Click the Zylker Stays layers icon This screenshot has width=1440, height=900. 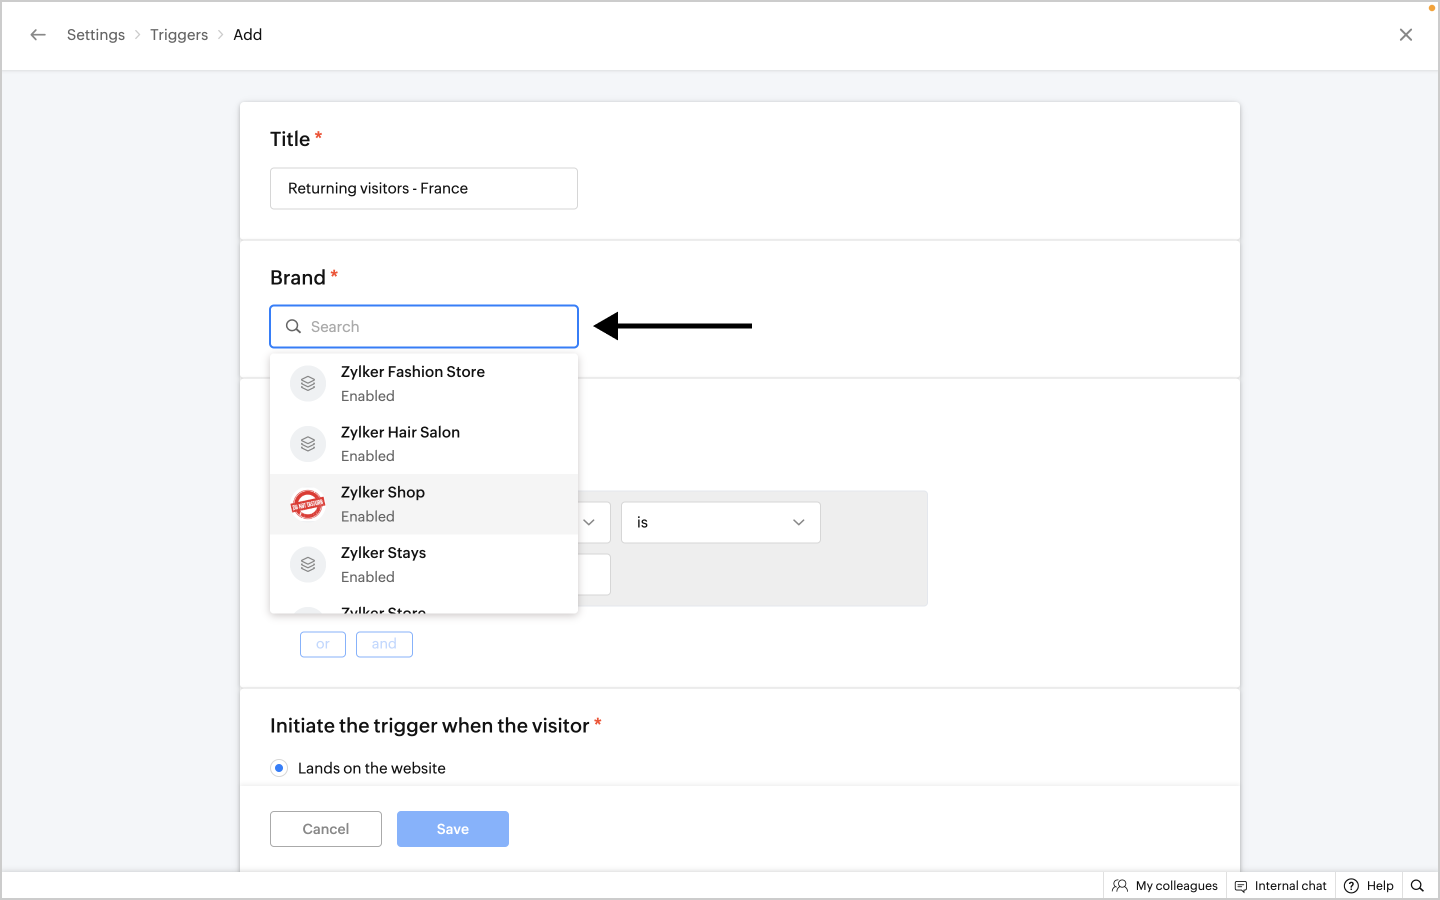(x=308, y=565)
